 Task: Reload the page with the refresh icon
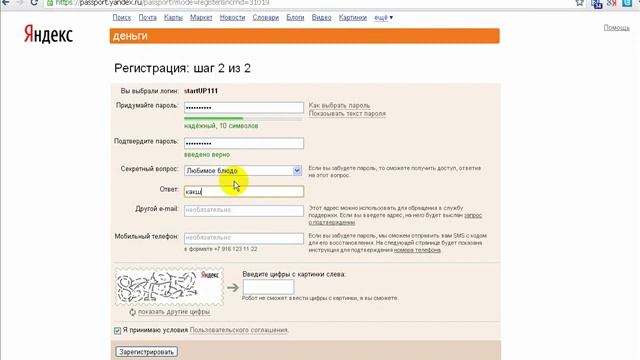(34, 2)
